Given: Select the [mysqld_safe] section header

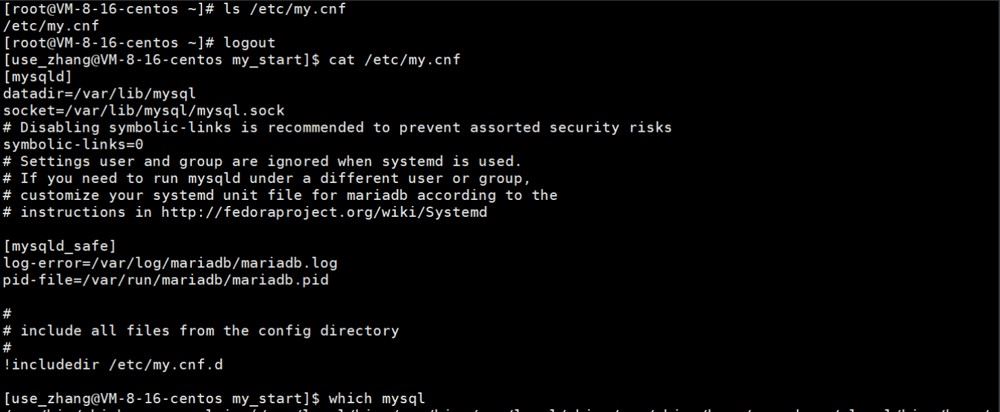Looking at the screenshot, I should [60, 246].
